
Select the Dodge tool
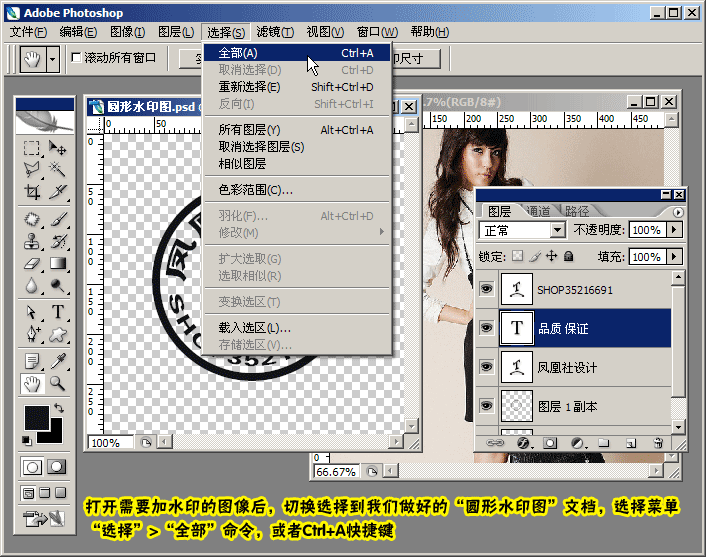click(x=58, y=285)
